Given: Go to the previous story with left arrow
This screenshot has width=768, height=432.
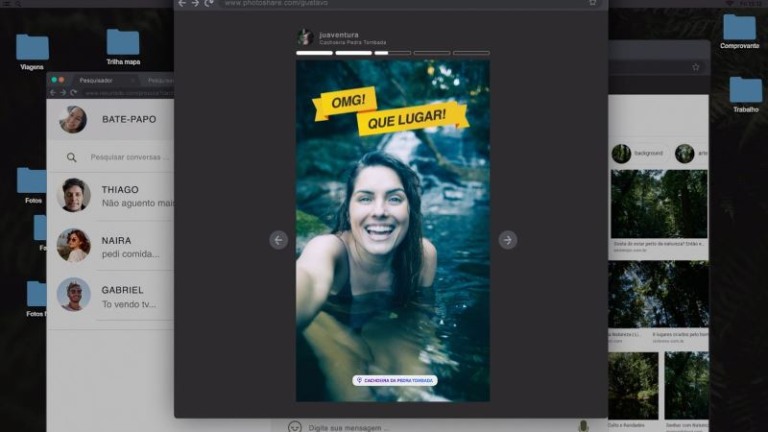Looking at the screenshot, I should point(278,240).
